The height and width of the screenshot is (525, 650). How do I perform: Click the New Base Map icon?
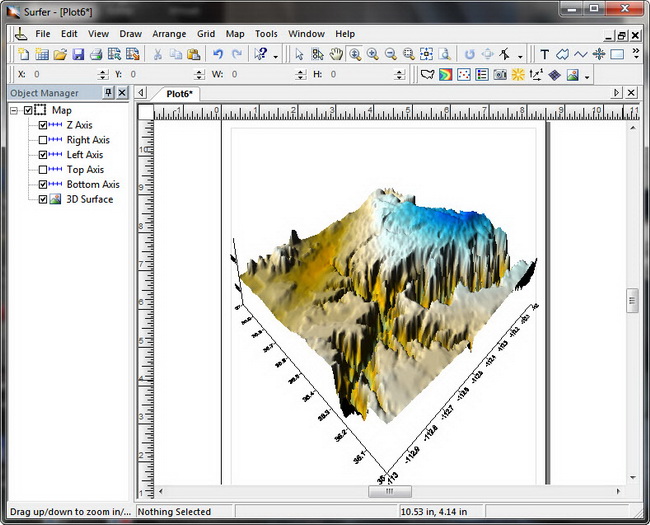click(428, 75)
